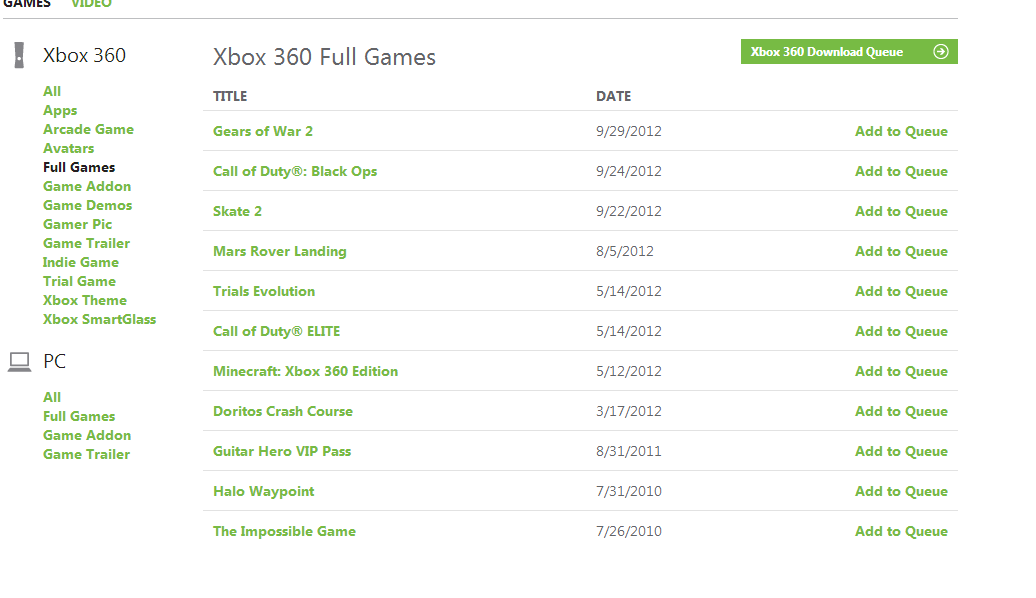The height and width of the screenshot is (598, 1036).
Task: Add Skate 2 to download queue
Action: 901,211
